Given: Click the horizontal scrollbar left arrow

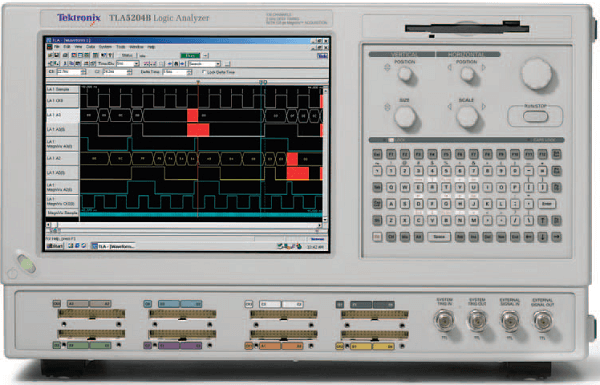Looking at the screenshot, I should (x=48, y=225).
